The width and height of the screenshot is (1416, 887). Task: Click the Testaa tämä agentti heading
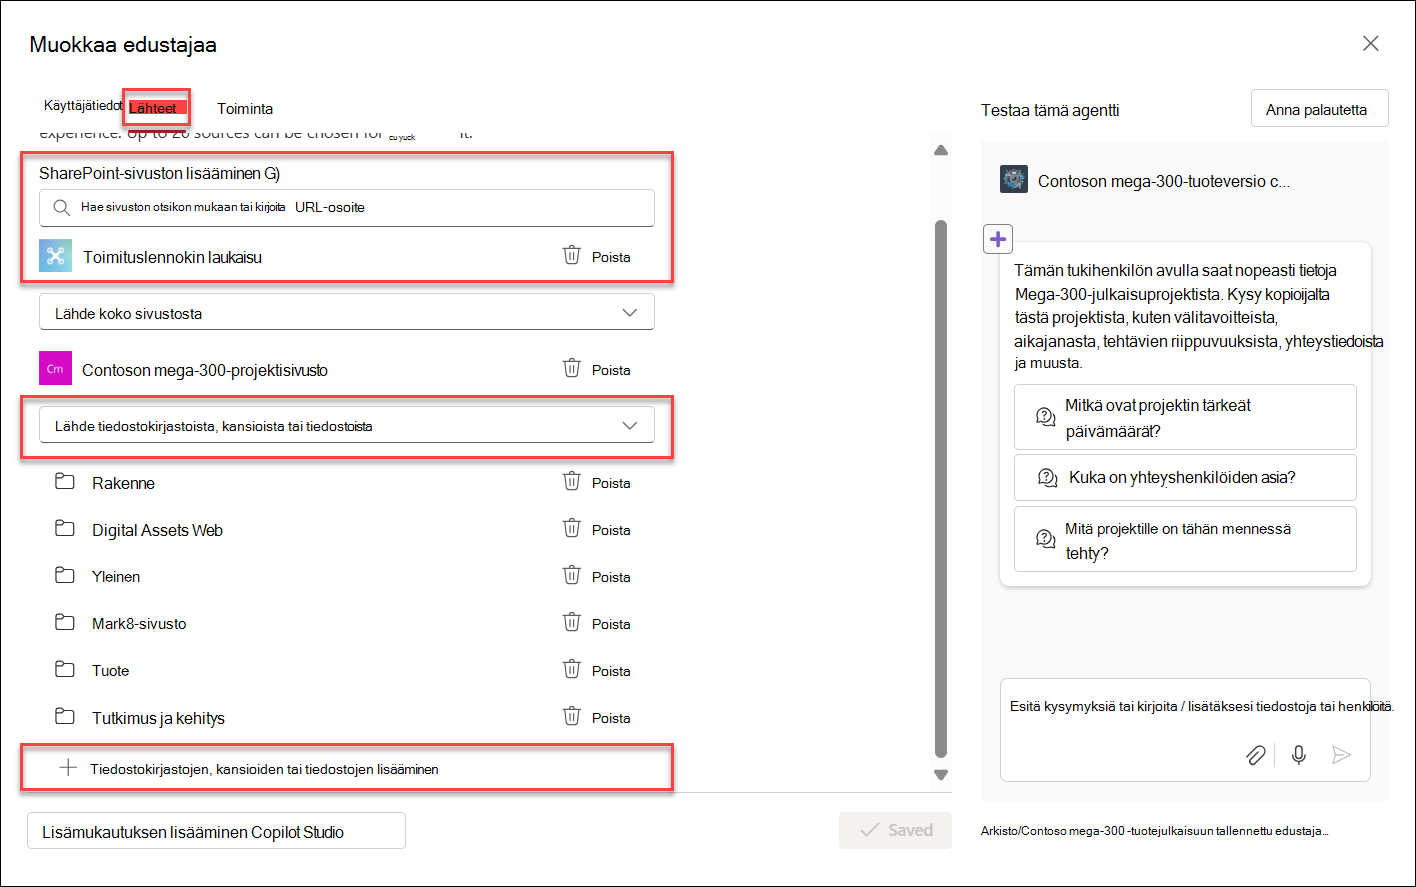(x=1050, y=110)
